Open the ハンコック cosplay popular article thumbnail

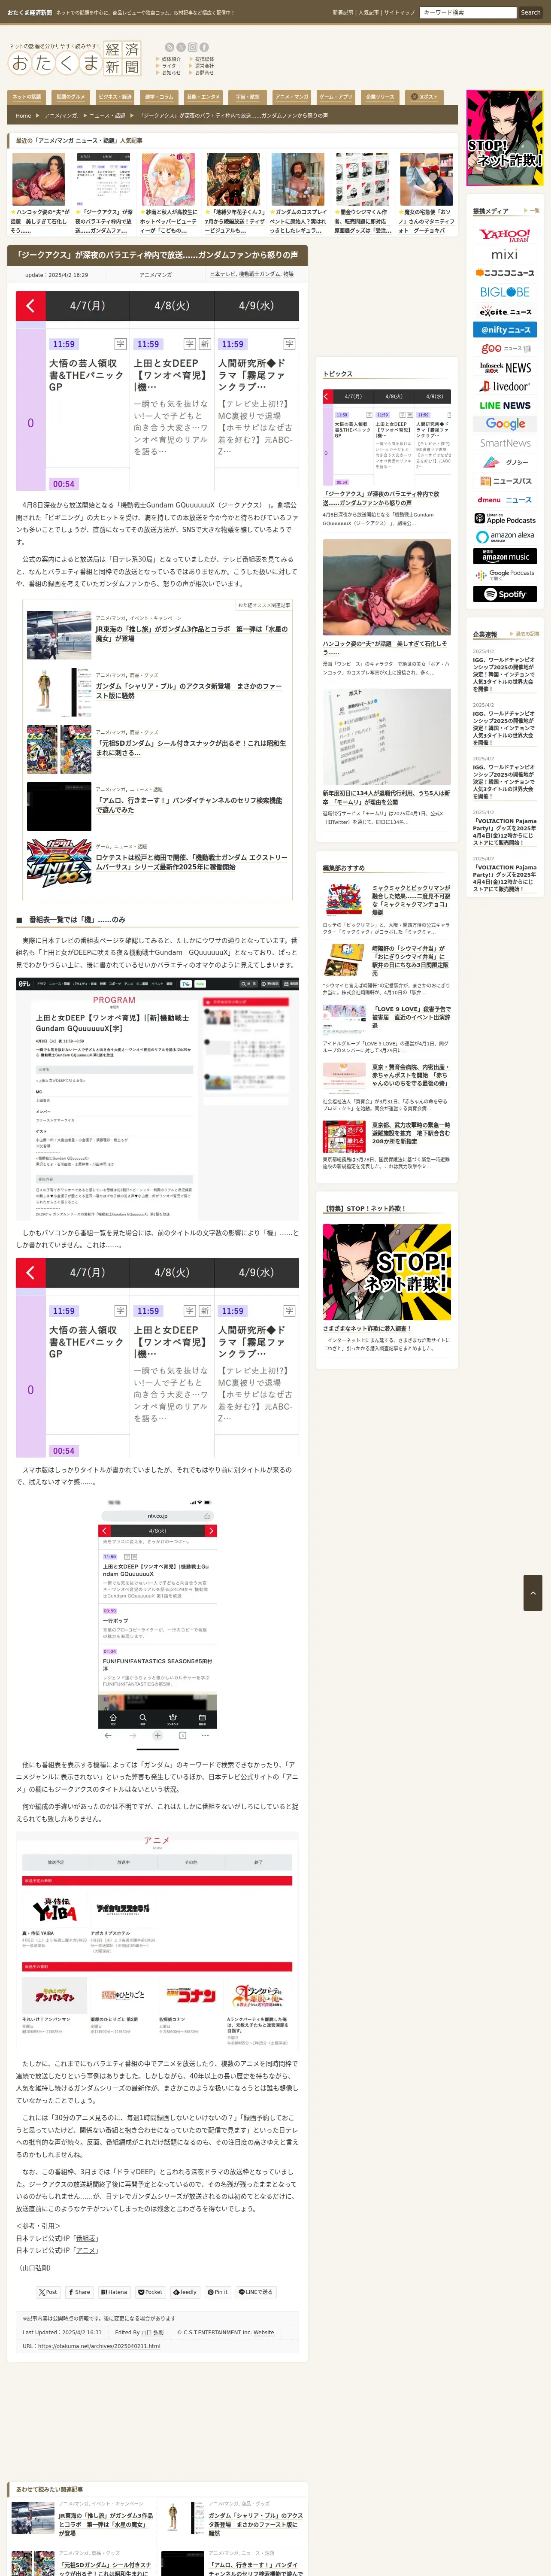[38, 179]
